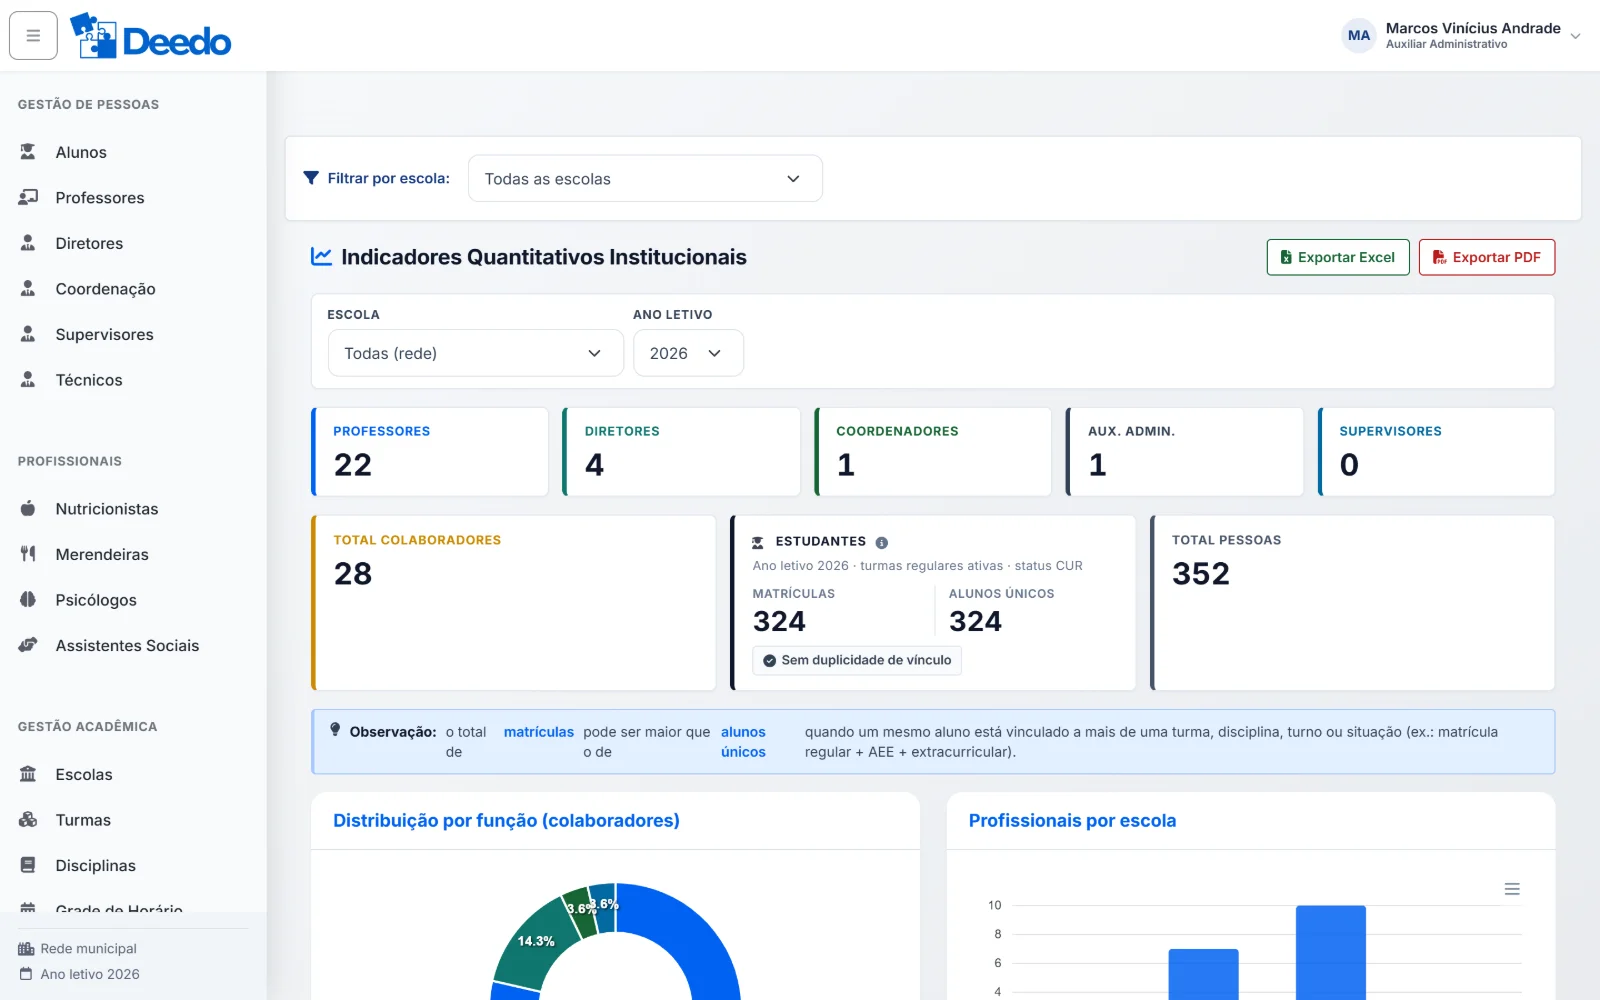This screenshot has width=1600, height=1000.
Task: Click the 'Sem duplicidade de vínculo' badge
Action: coord(857,660)
